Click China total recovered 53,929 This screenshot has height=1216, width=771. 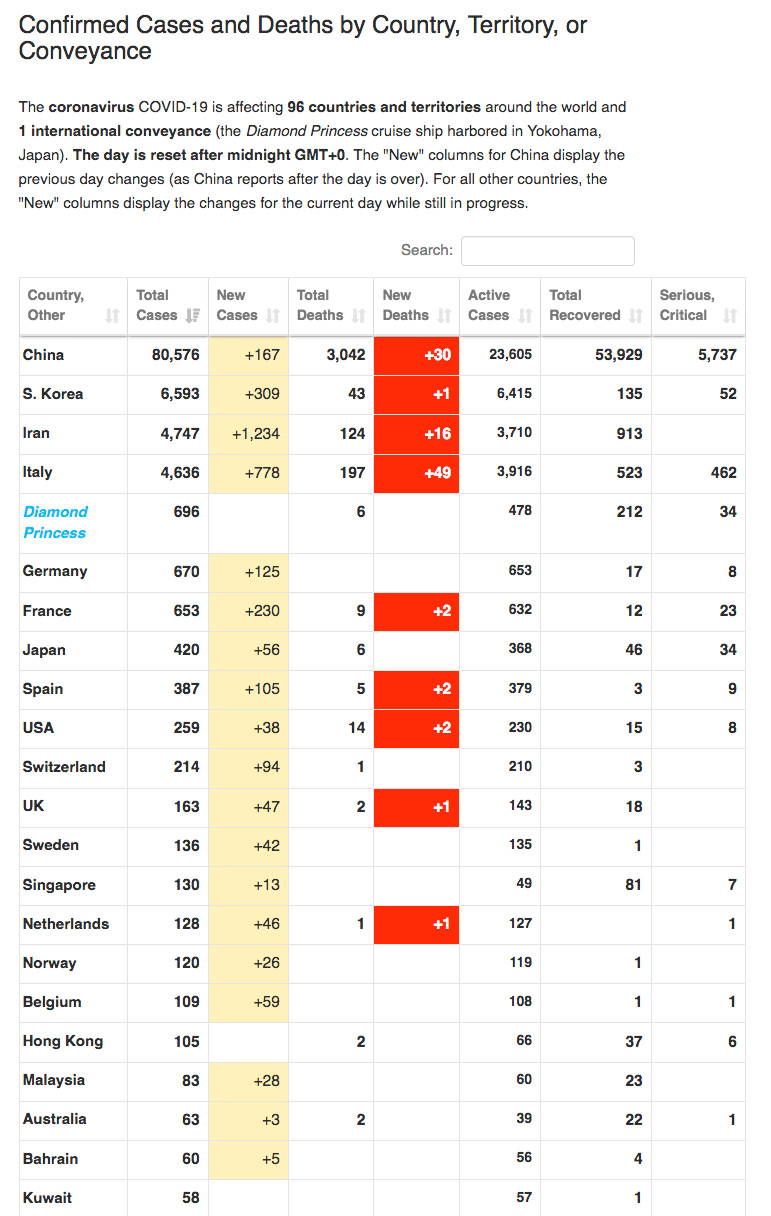point(619,355)
